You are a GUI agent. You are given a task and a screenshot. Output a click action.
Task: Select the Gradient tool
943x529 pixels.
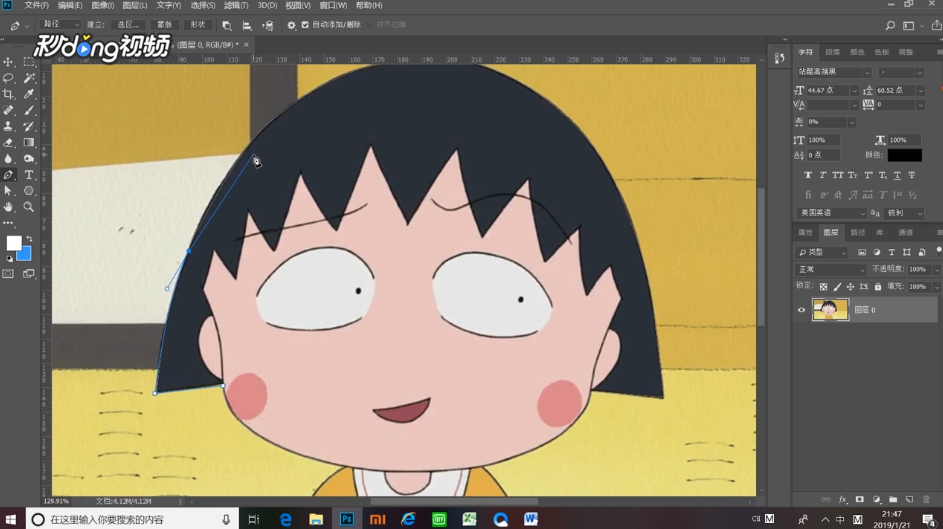click(x=28, y=142)
